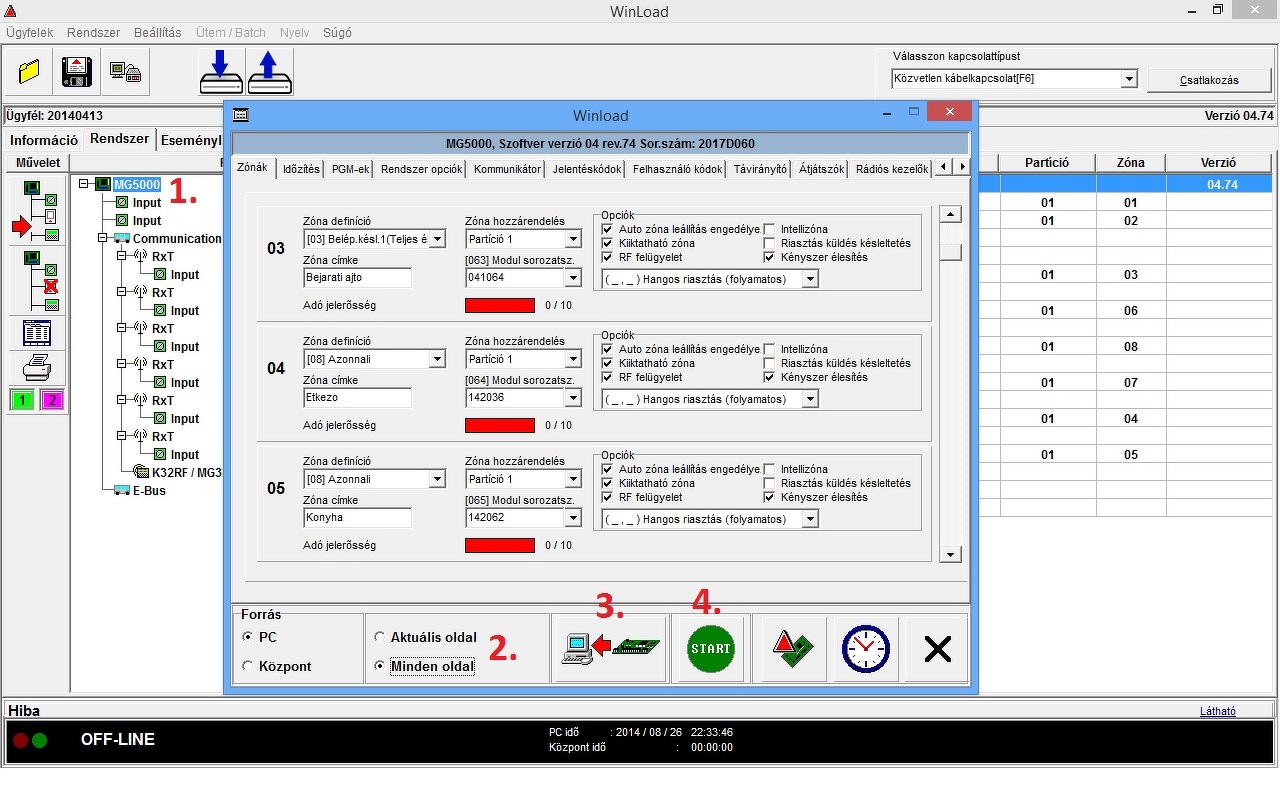
Task: Switch to the Kommunikátor tab
Action: pyautogui.click(x=508, y=169)
